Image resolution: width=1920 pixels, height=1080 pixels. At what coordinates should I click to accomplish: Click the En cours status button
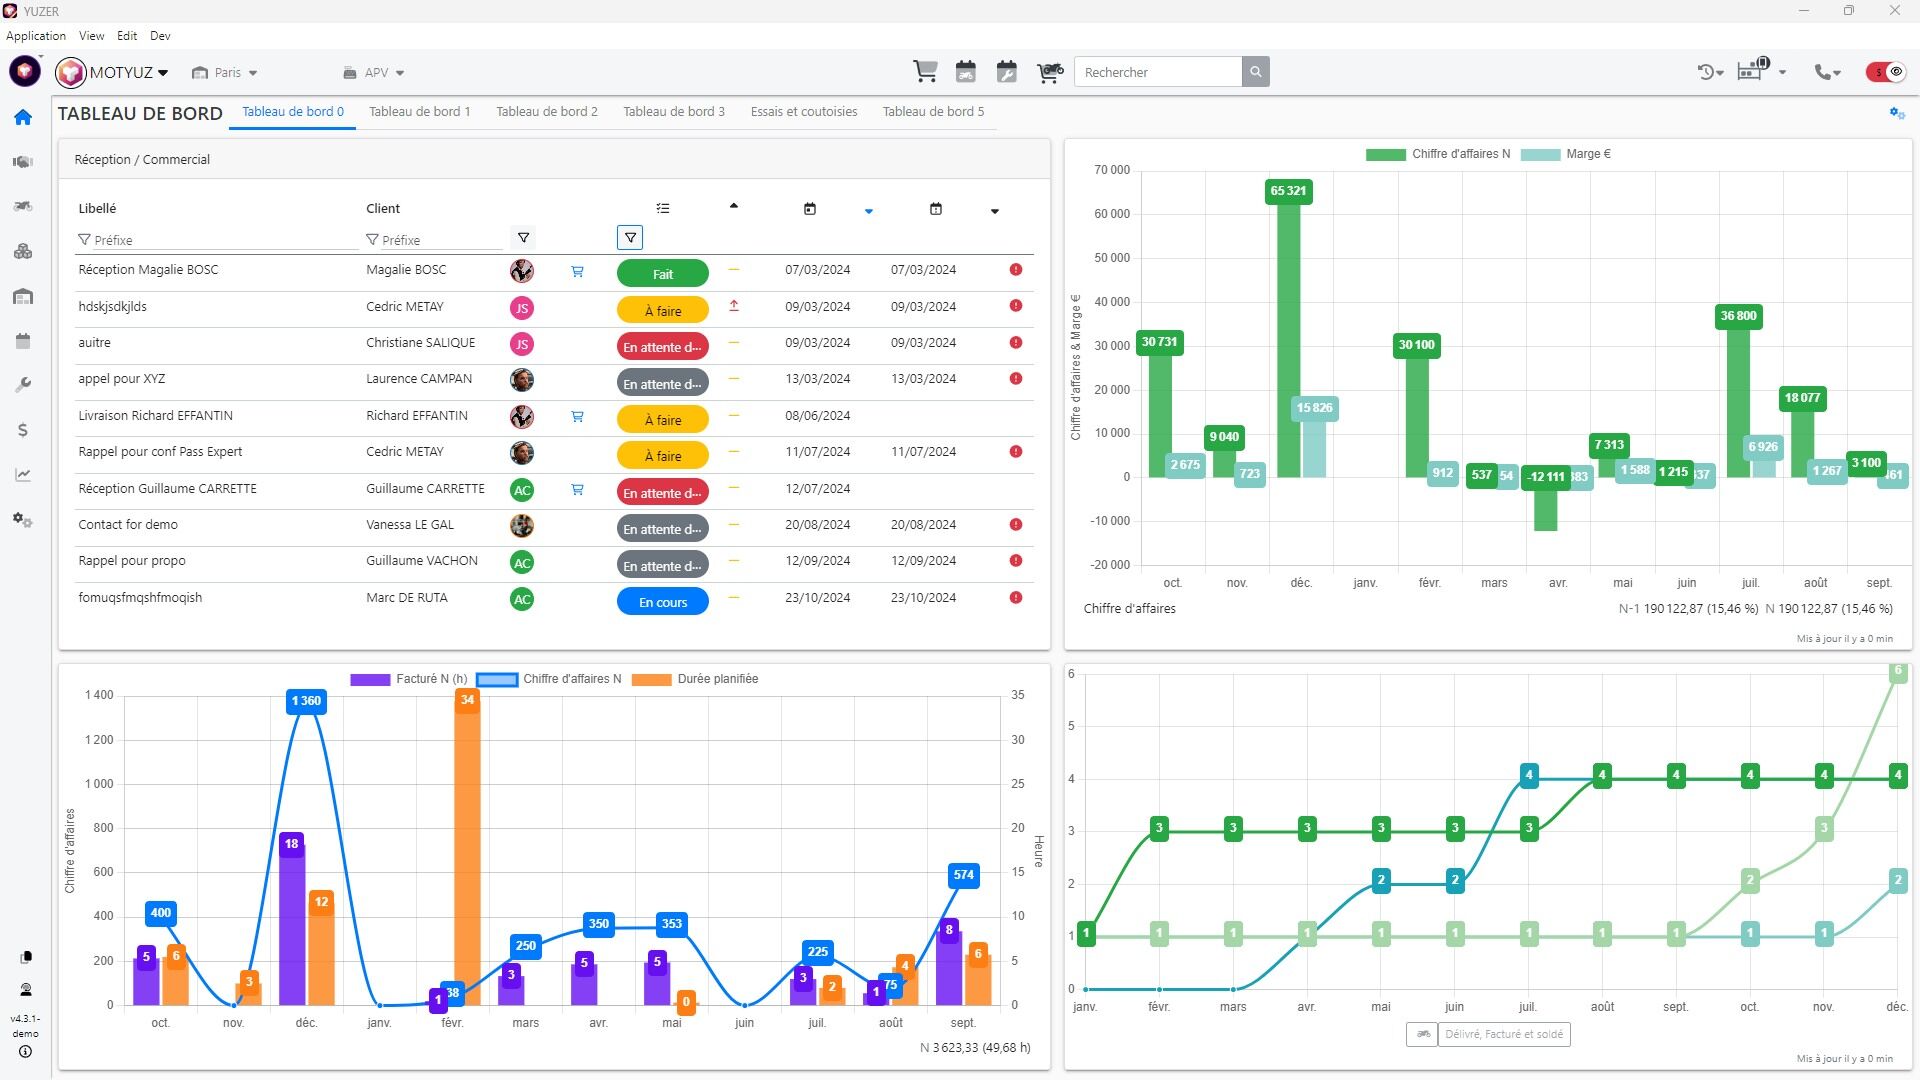point(662,602)
